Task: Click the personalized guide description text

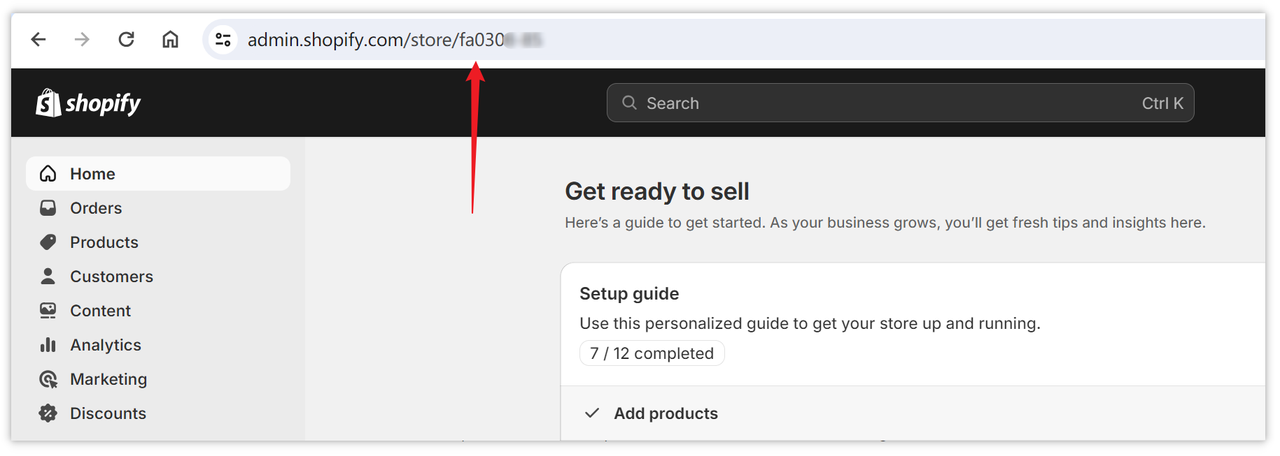Action: pos(810,324)
